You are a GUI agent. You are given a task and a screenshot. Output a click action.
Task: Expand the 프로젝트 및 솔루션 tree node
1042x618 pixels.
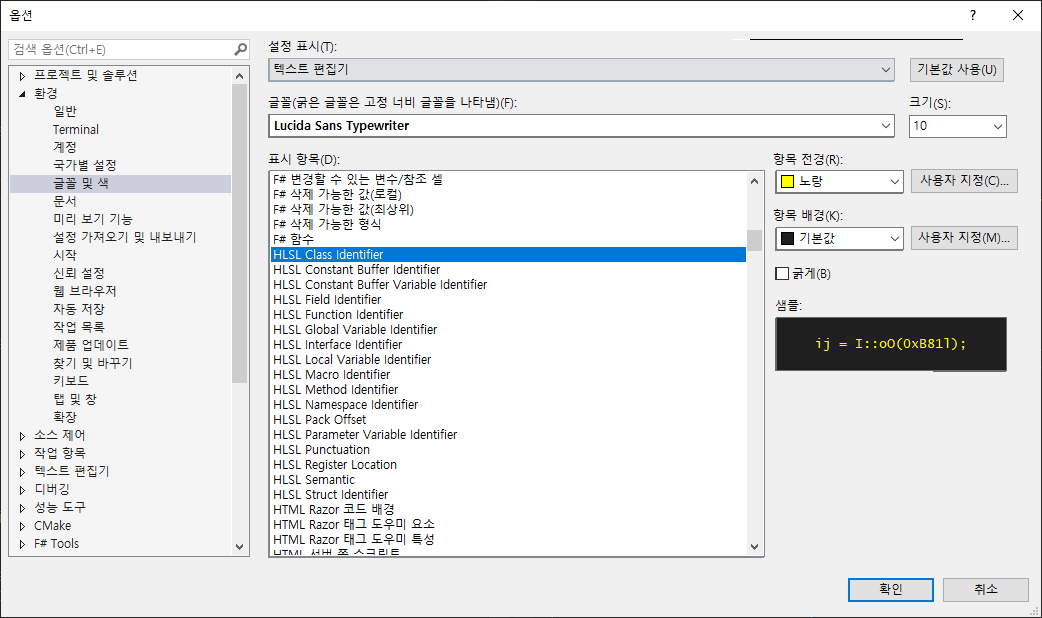click(22, 76)
